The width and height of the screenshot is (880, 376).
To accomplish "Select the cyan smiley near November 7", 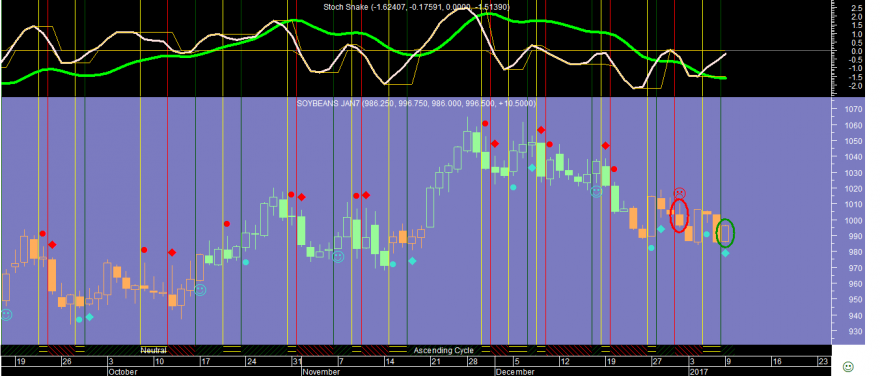I will [x=338, y=256].
